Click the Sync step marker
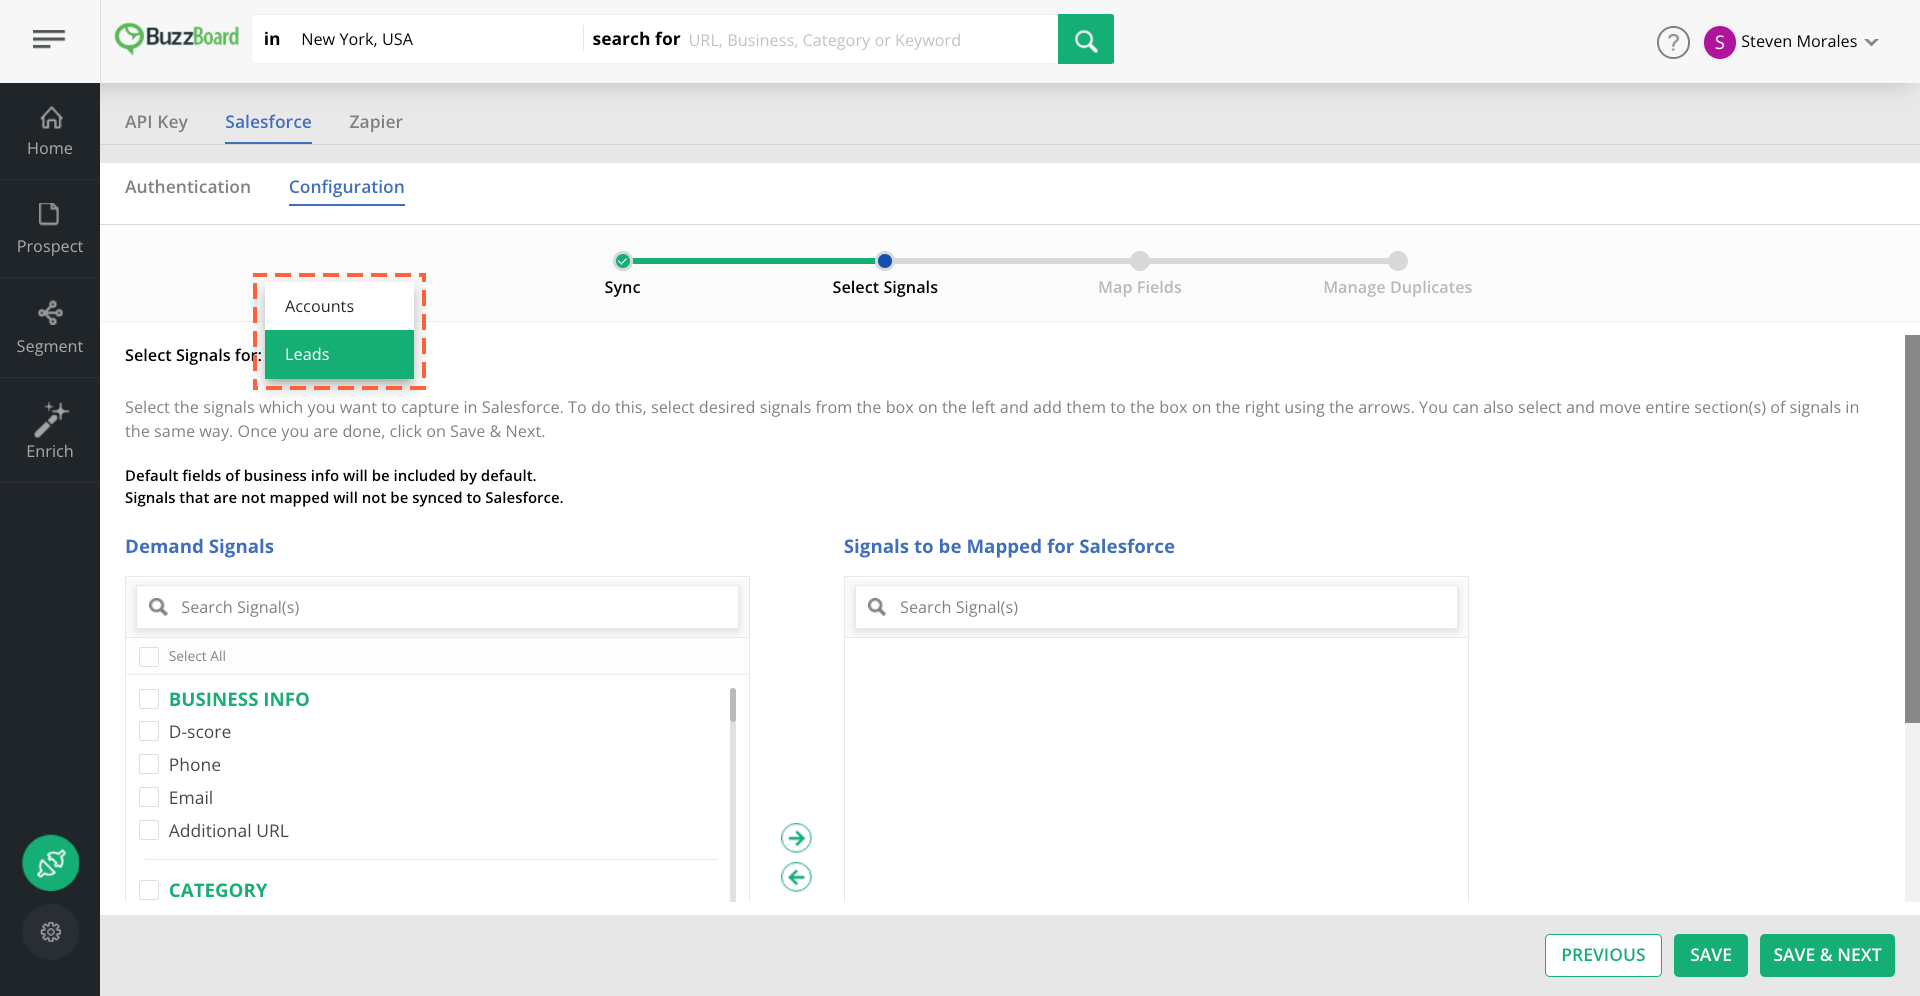Screen dimensions: 1920x996 [x=623, y=261]
